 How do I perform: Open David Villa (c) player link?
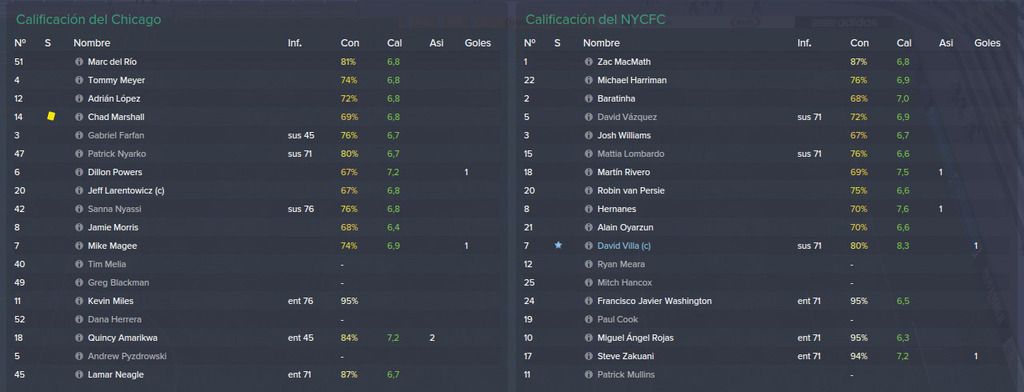click(624, 246)
